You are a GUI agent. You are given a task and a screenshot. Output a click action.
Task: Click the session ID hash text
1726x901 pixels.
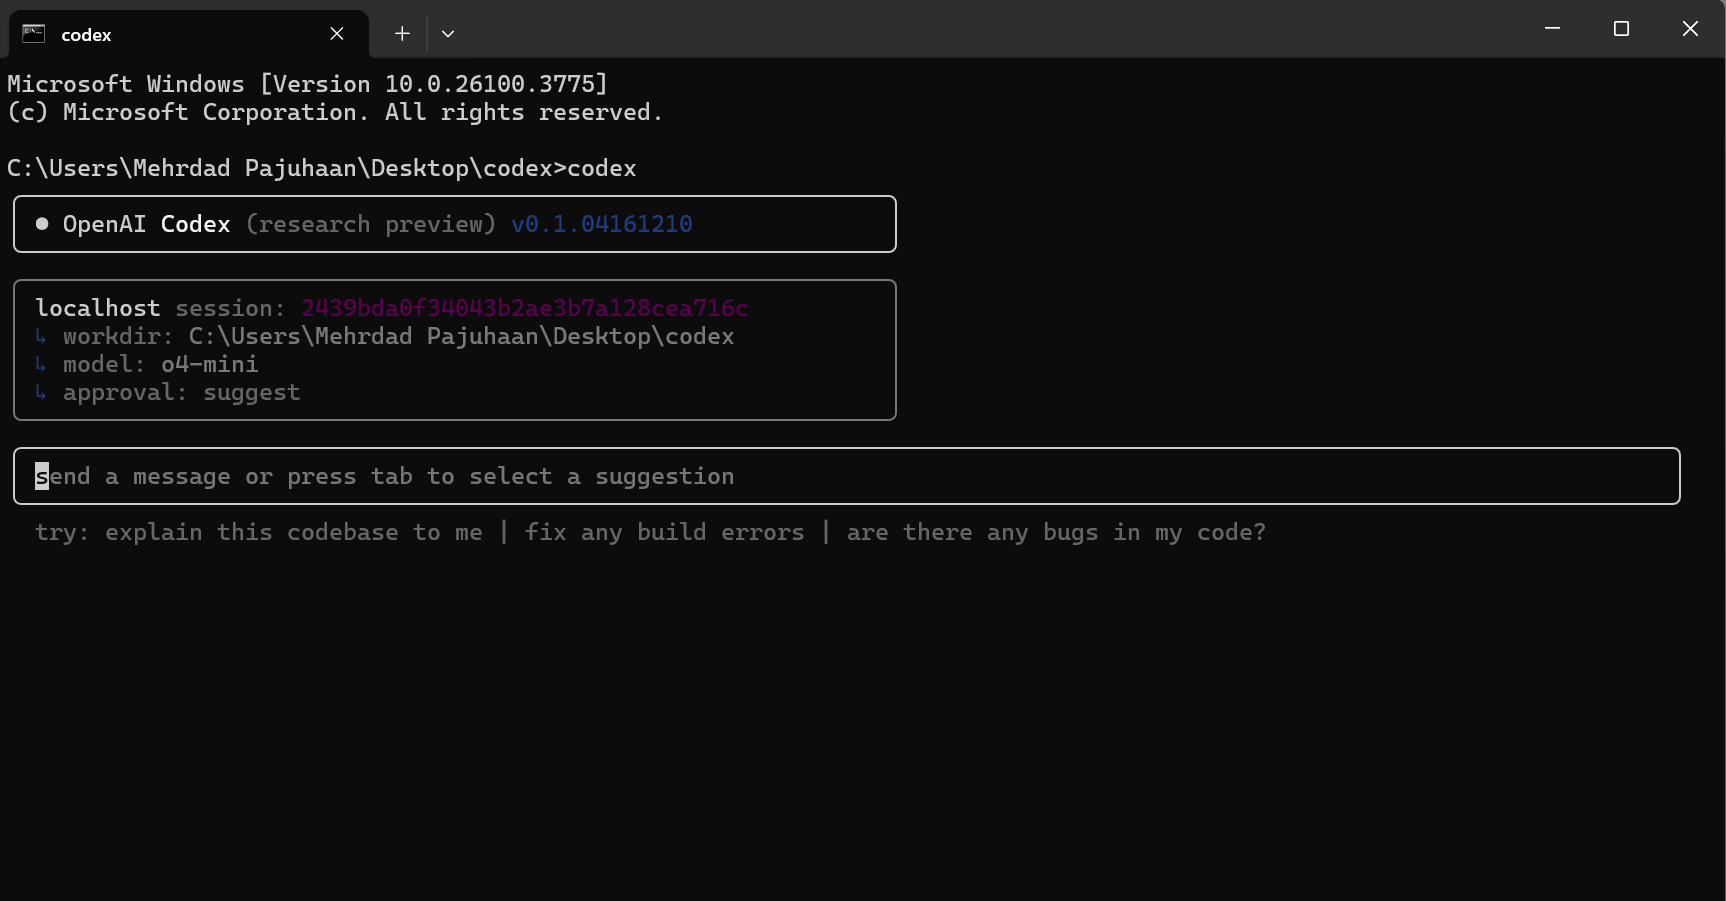click(x=525, y=308)
